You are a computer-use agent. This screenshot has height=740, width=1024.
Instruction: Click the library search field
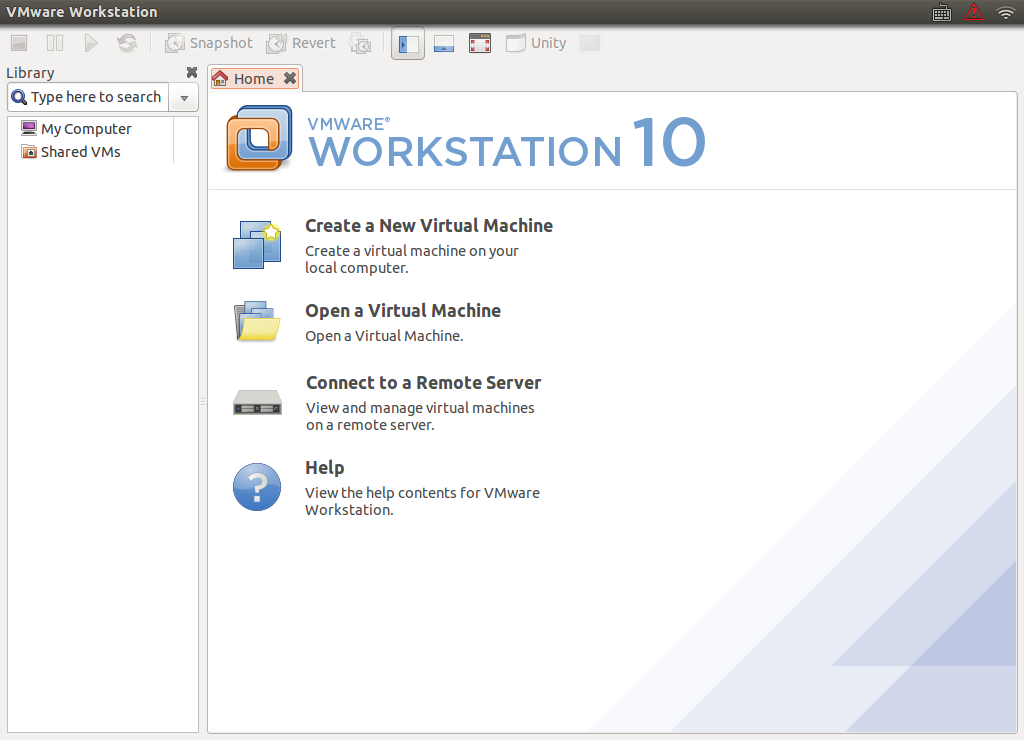coord(88,97)
